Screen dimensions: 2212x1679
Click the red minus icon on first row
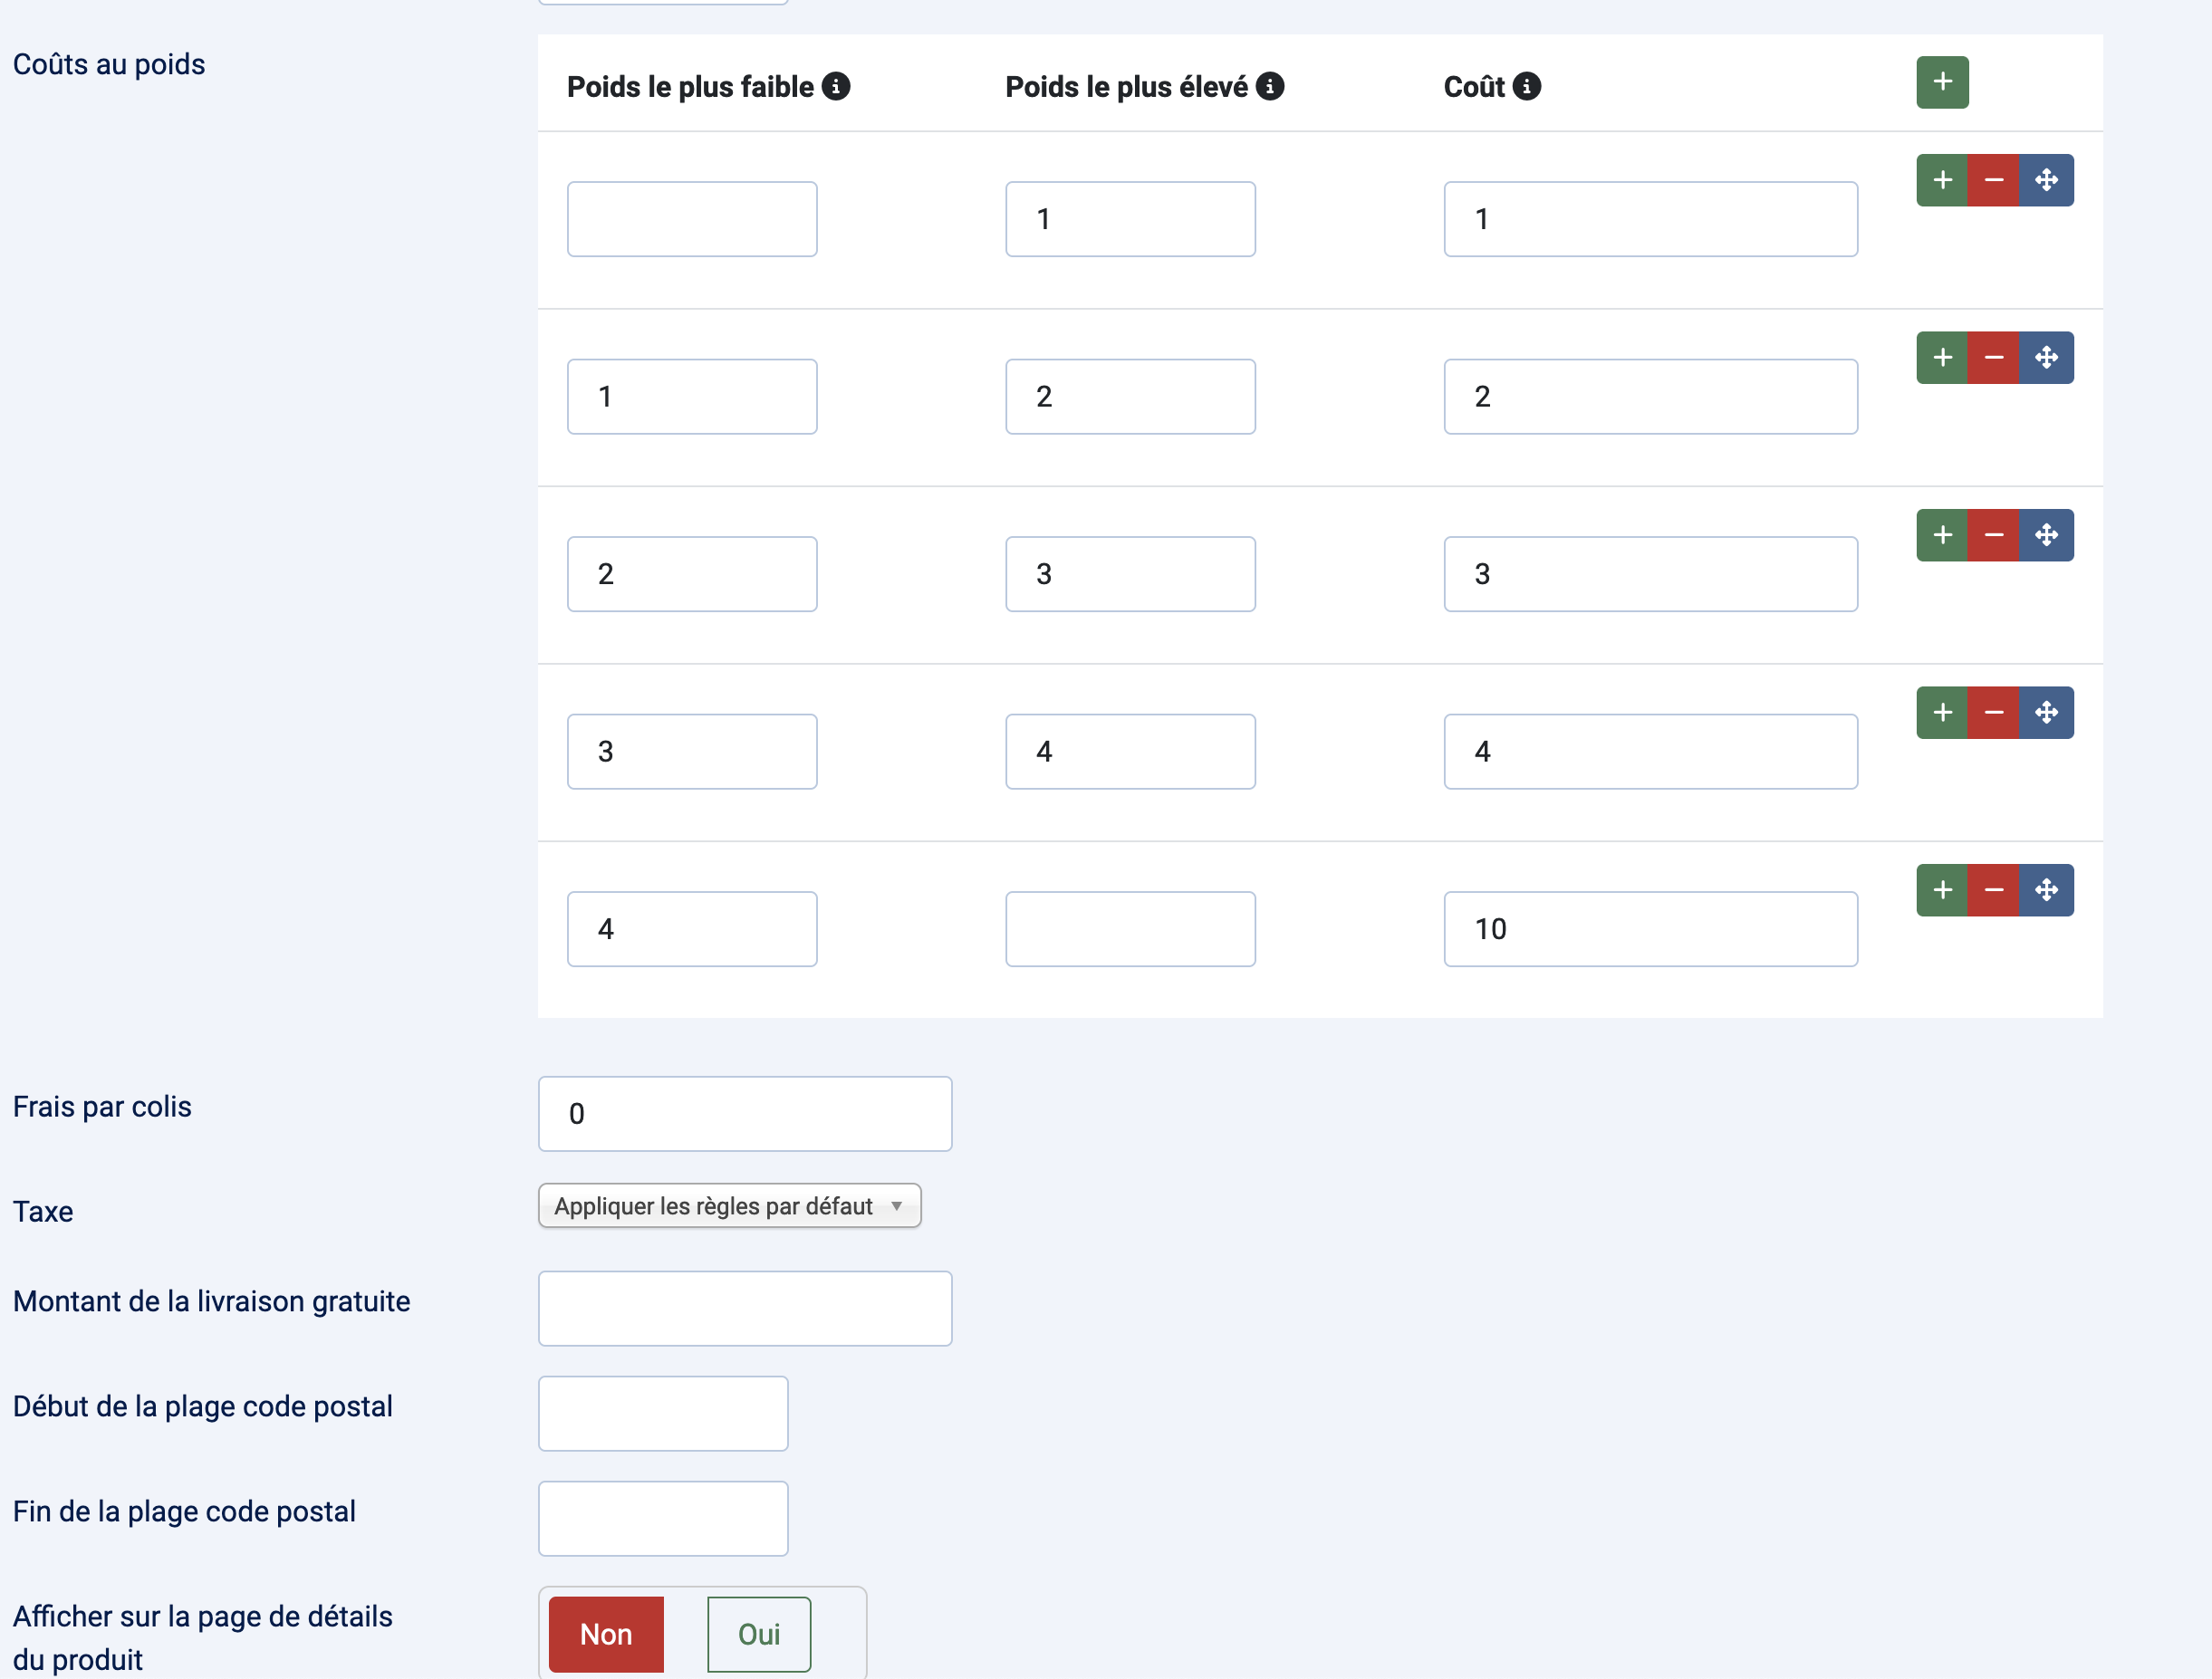pos(1994,180)
